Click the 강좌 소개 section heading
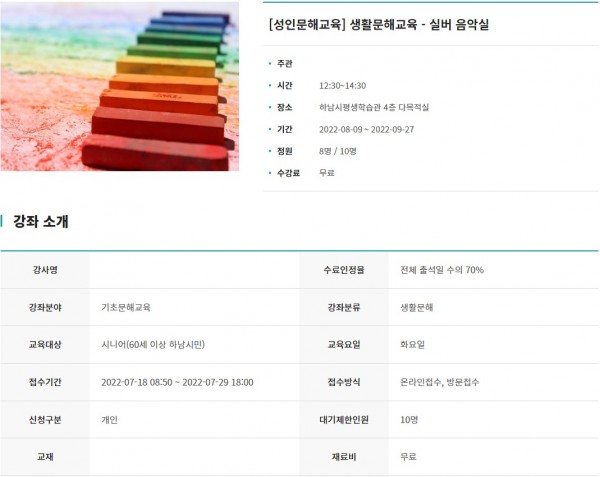Screen dimensions: 600x477 pos(41,221)
